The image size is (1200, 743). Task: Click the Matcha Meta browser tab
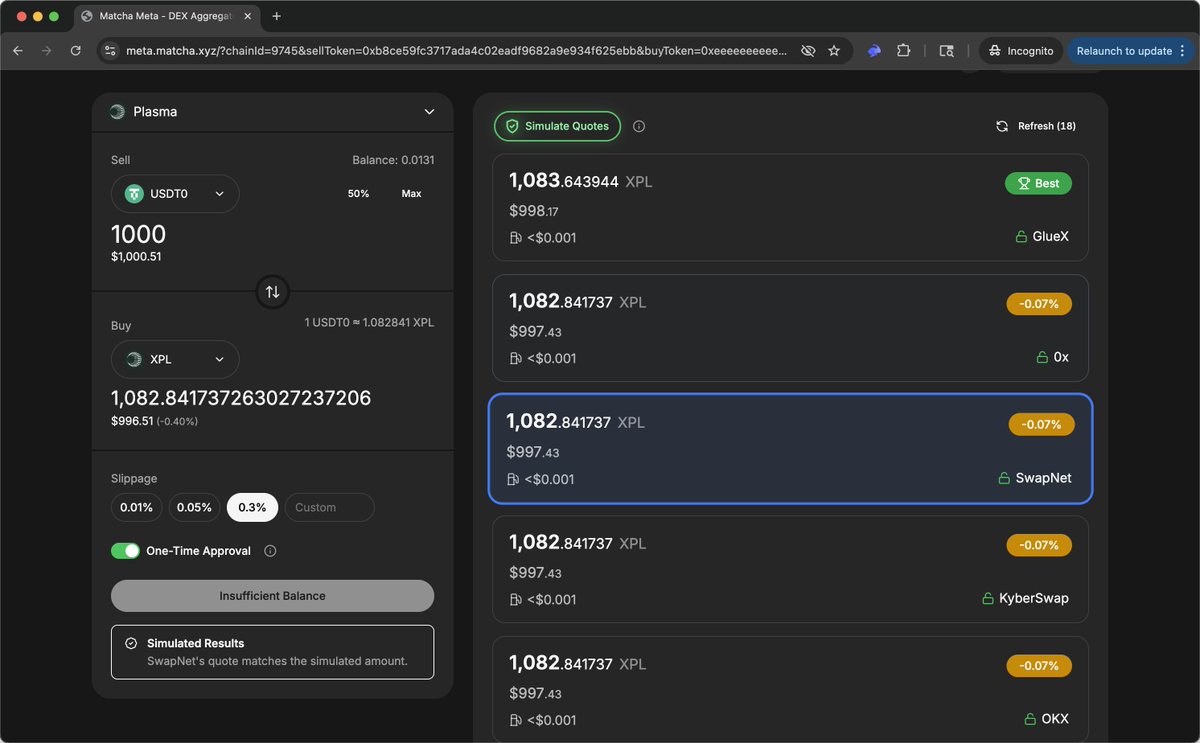pyautogui.click(x=166, y=16)
